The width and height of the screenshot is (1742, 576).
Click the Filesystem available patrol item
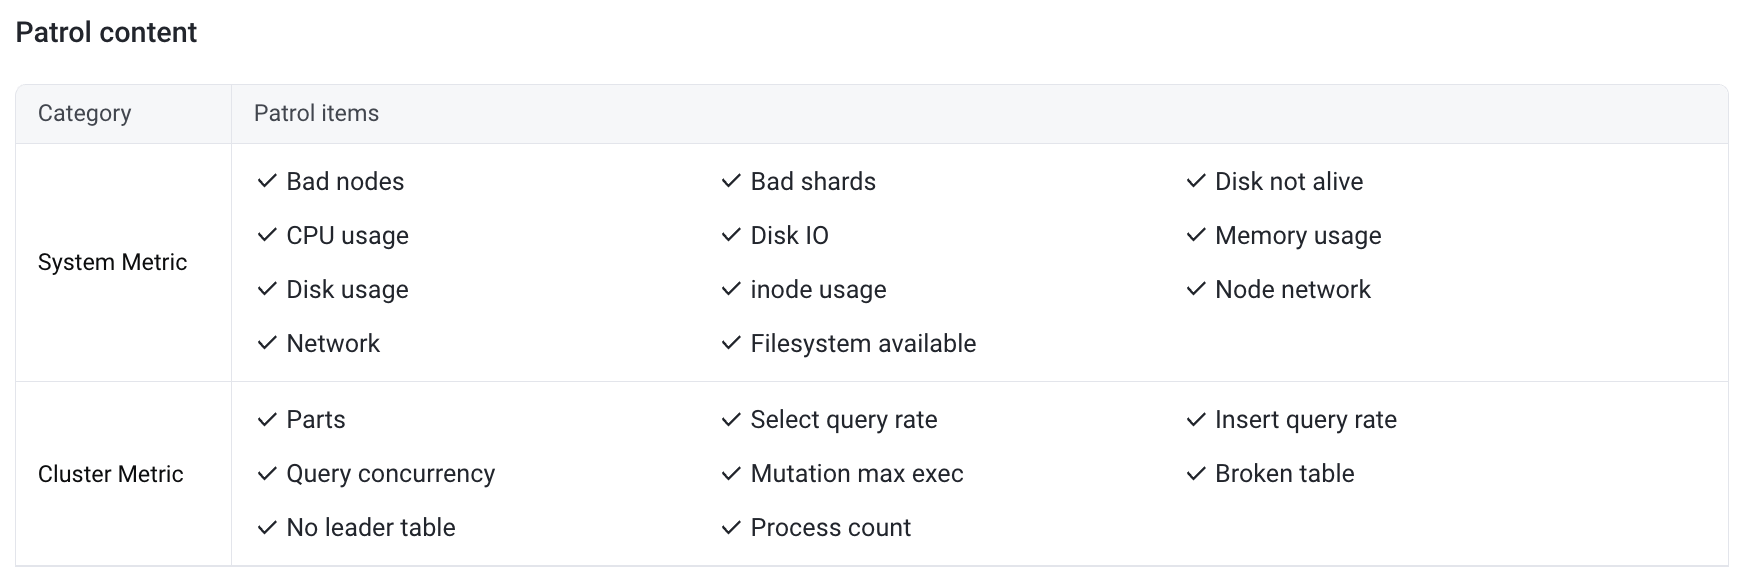tap(863, 343)
